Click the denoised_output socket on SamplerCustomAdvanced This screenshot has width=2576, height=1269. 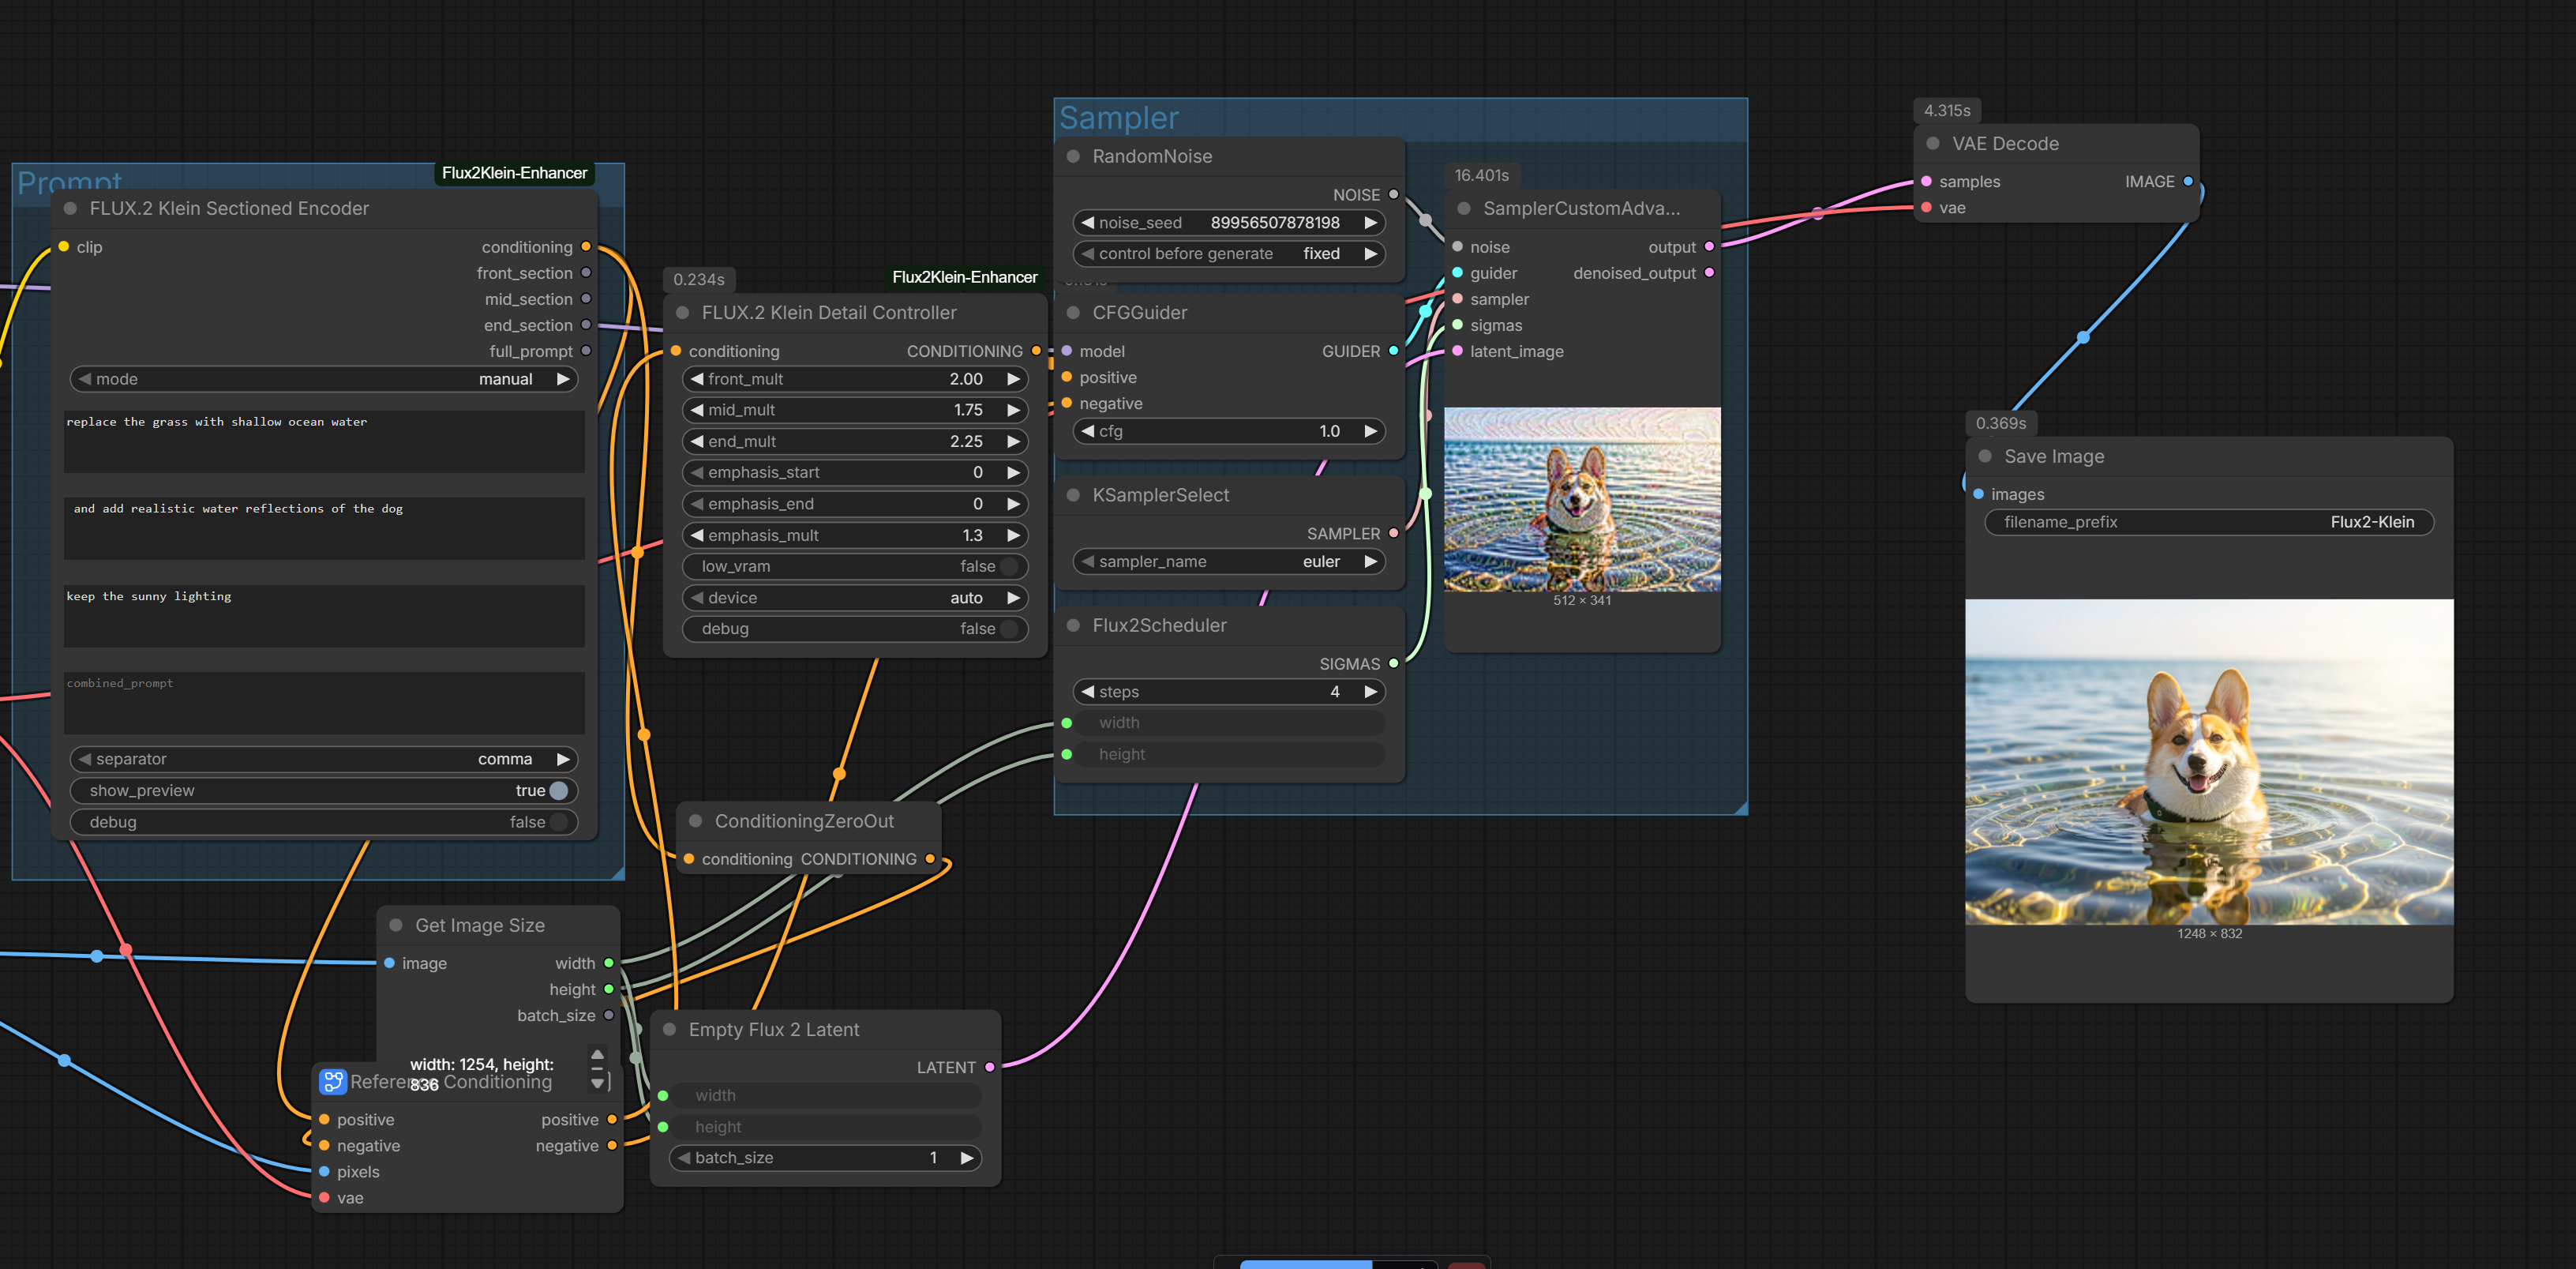click(x=1709, y=273)
